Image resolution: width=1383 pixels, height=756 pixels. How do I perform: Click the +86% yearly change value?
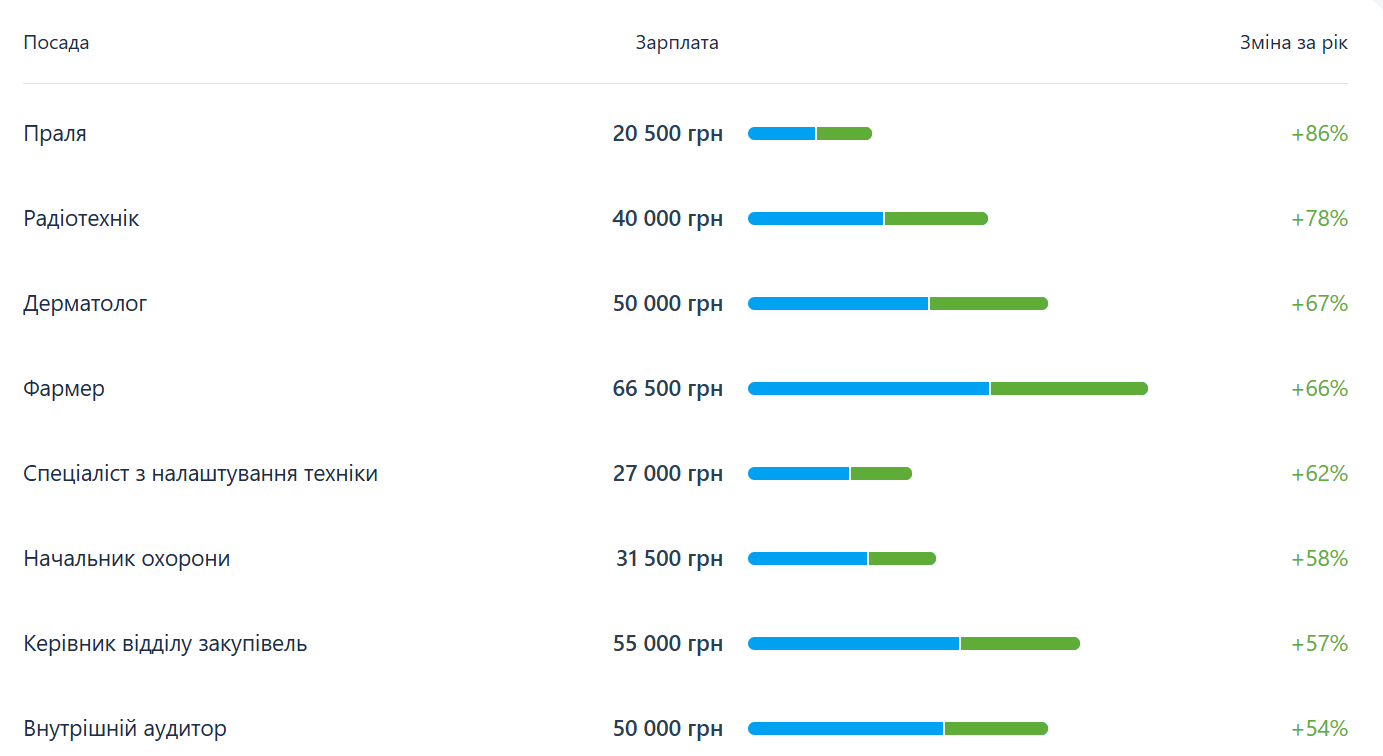[x=1319, y=134]
